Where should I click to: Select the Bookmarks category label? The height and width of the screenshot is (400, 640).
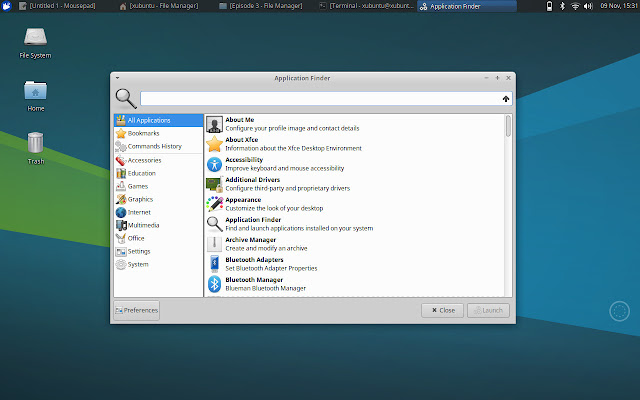(143, 133)
